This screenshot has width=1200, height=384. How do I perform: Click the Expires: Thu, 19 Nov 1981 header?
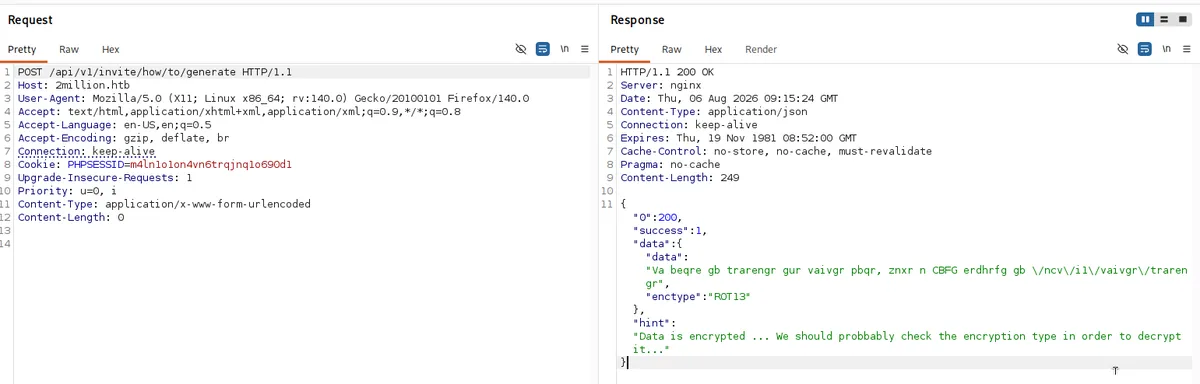coord(738,138)
